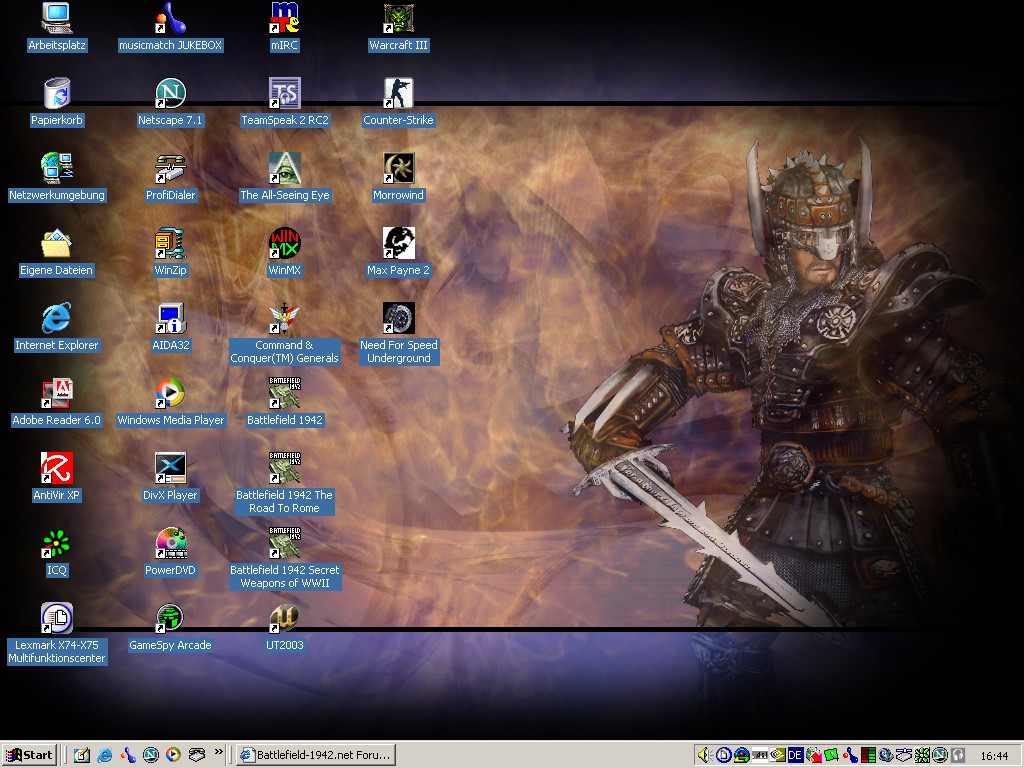Open The All-Seeing Eye shortcut
1024x768 pixels.
coord(285,177)
